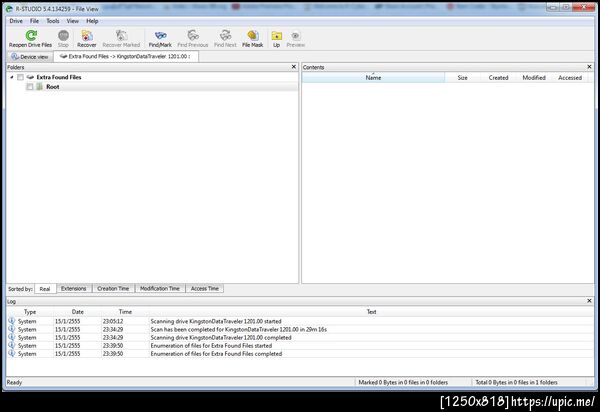Click the Recover toolbar icon
The width and height of the screenshot is (600, 412).
click(87, 36)
